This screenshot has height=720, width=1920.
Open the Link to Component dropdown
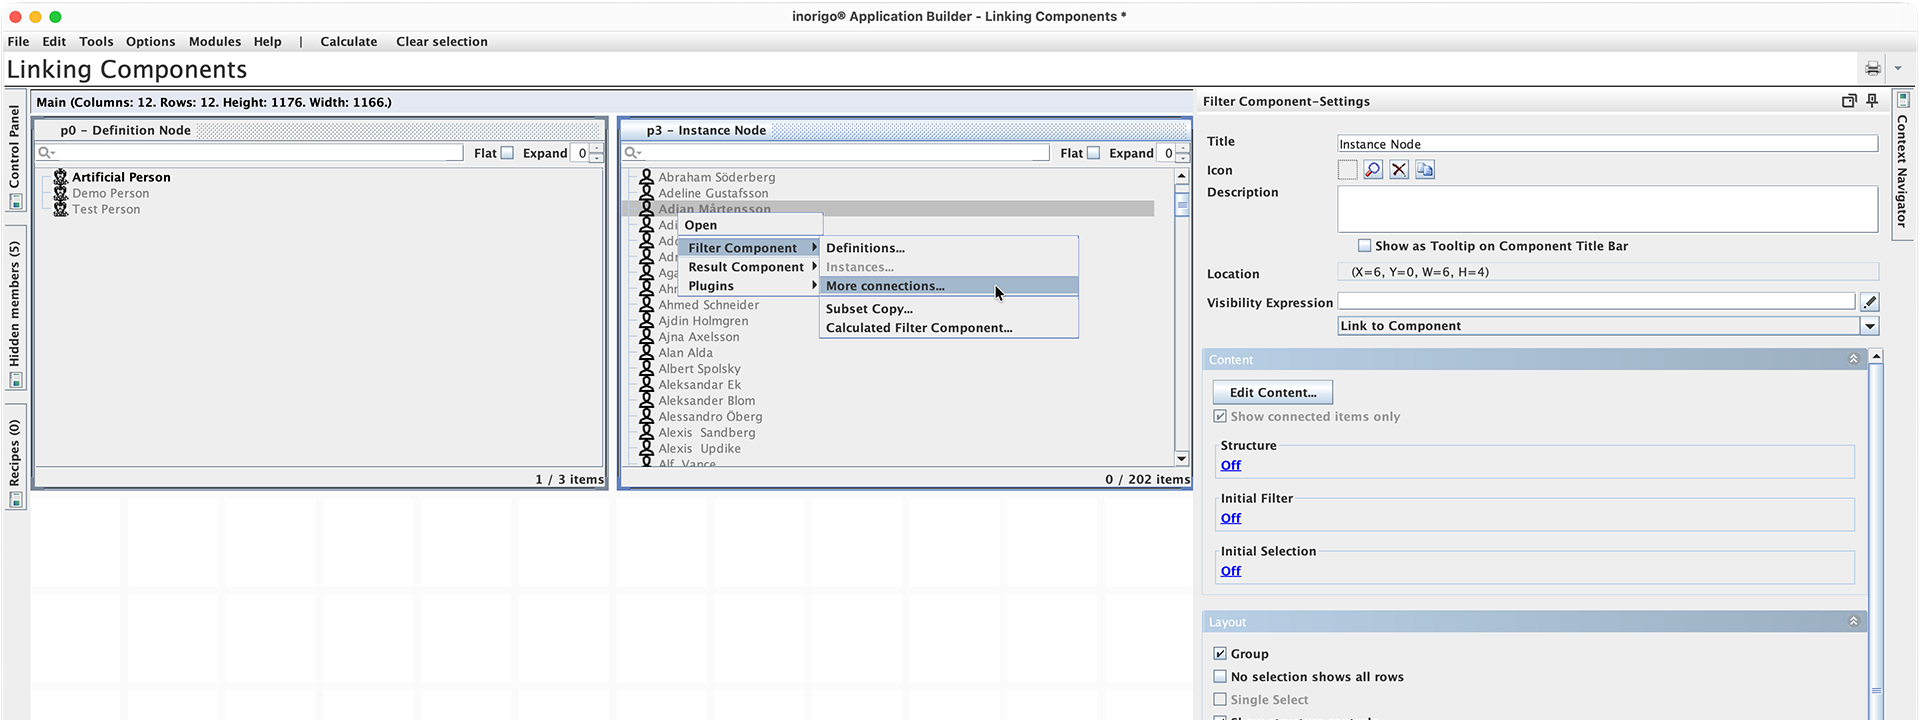(x=1869, y=326)
